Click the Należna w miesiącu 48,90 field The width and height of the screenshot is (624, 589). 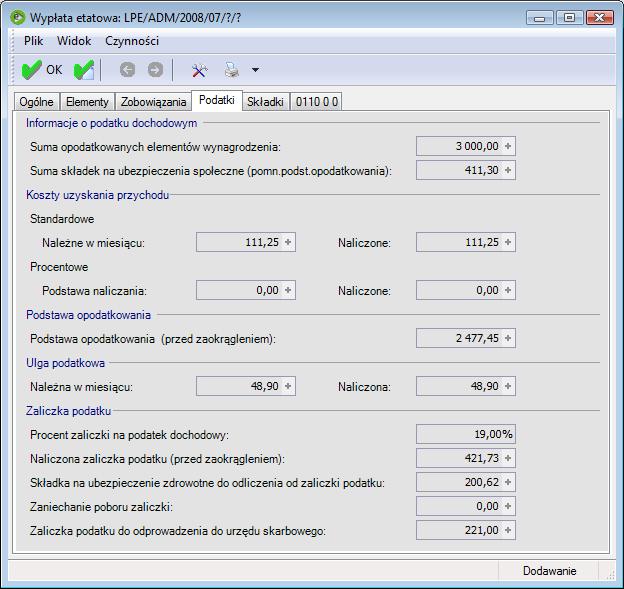pyautogui.click(x=246, y=386)
